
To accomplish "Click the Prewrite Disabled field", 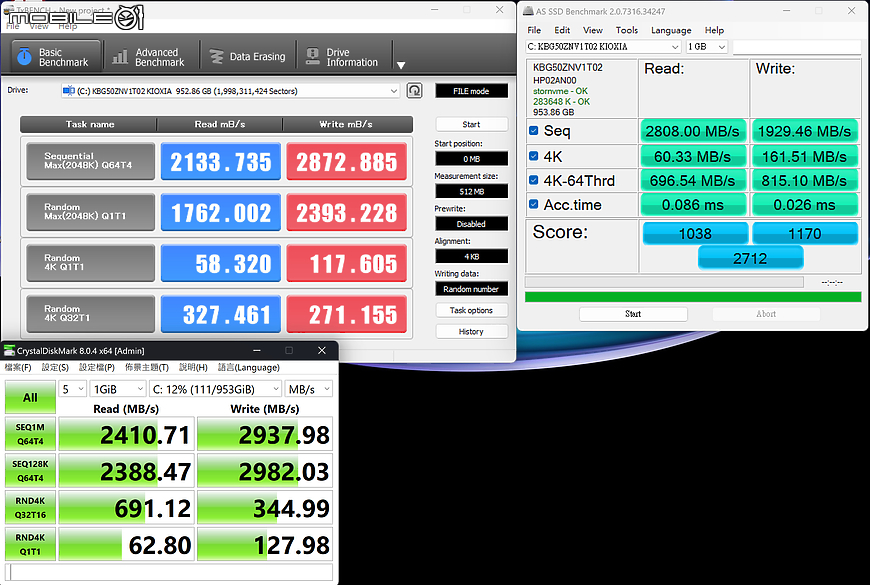I will coord(471,224).
